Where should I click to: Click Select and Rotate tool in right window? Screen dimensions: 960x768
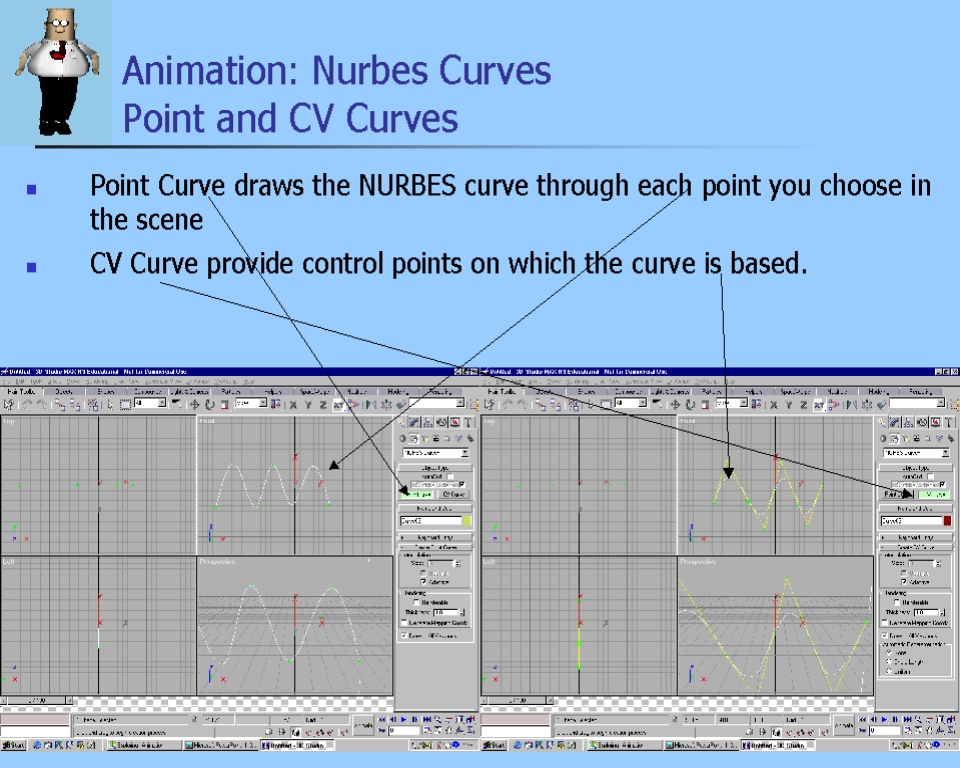click(690, 404)
